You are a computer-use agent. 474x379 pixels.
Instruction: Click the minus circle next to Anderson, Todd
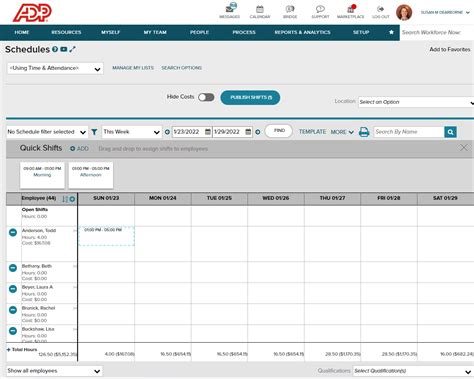click(13, 232)
